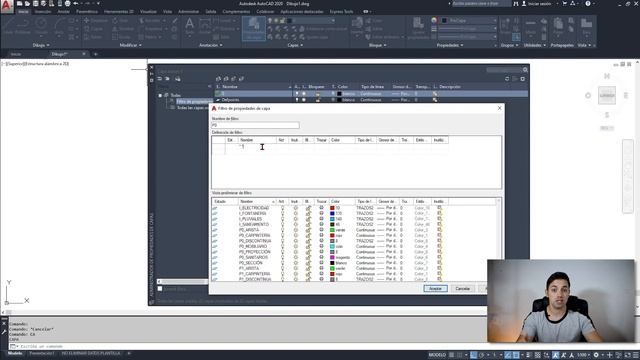Click the Cancelar button
Screen dimensions: 640x360
click(462, 289)
